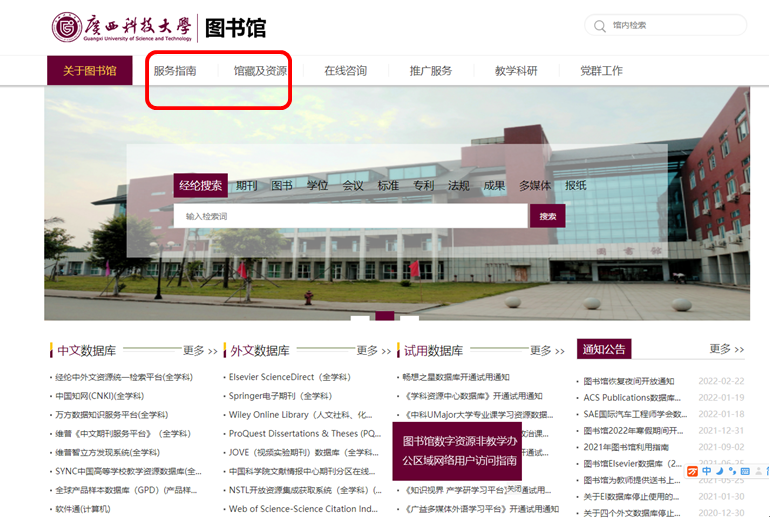
Task: Open 2021年图书馆利用指南 notice
Action: click(626, 447)
